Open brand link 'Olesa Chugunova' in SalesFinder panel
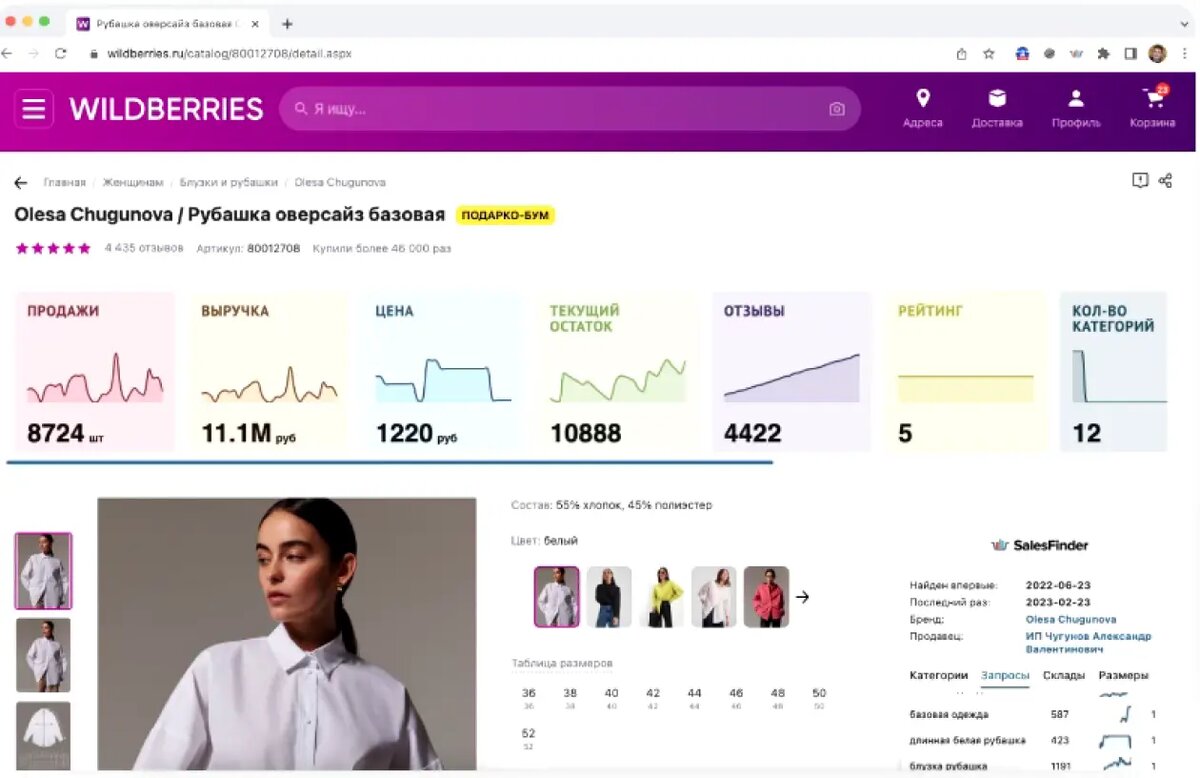The height and width of the screenshot is (778, 1200). 1071,620
